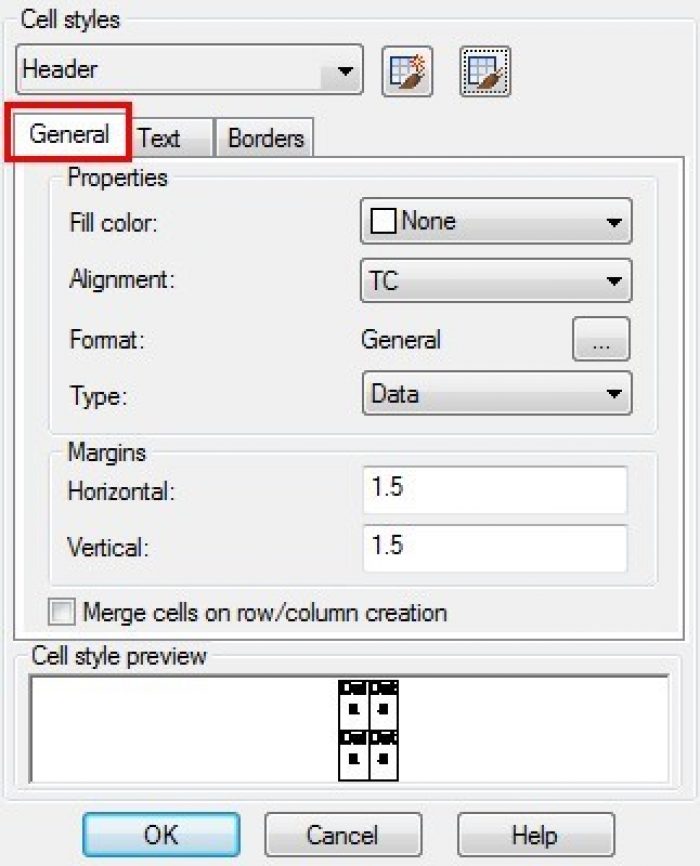This screenshot has height=866, width=700.
Task: Expand the Type Data dropdown
Action: 497,393
